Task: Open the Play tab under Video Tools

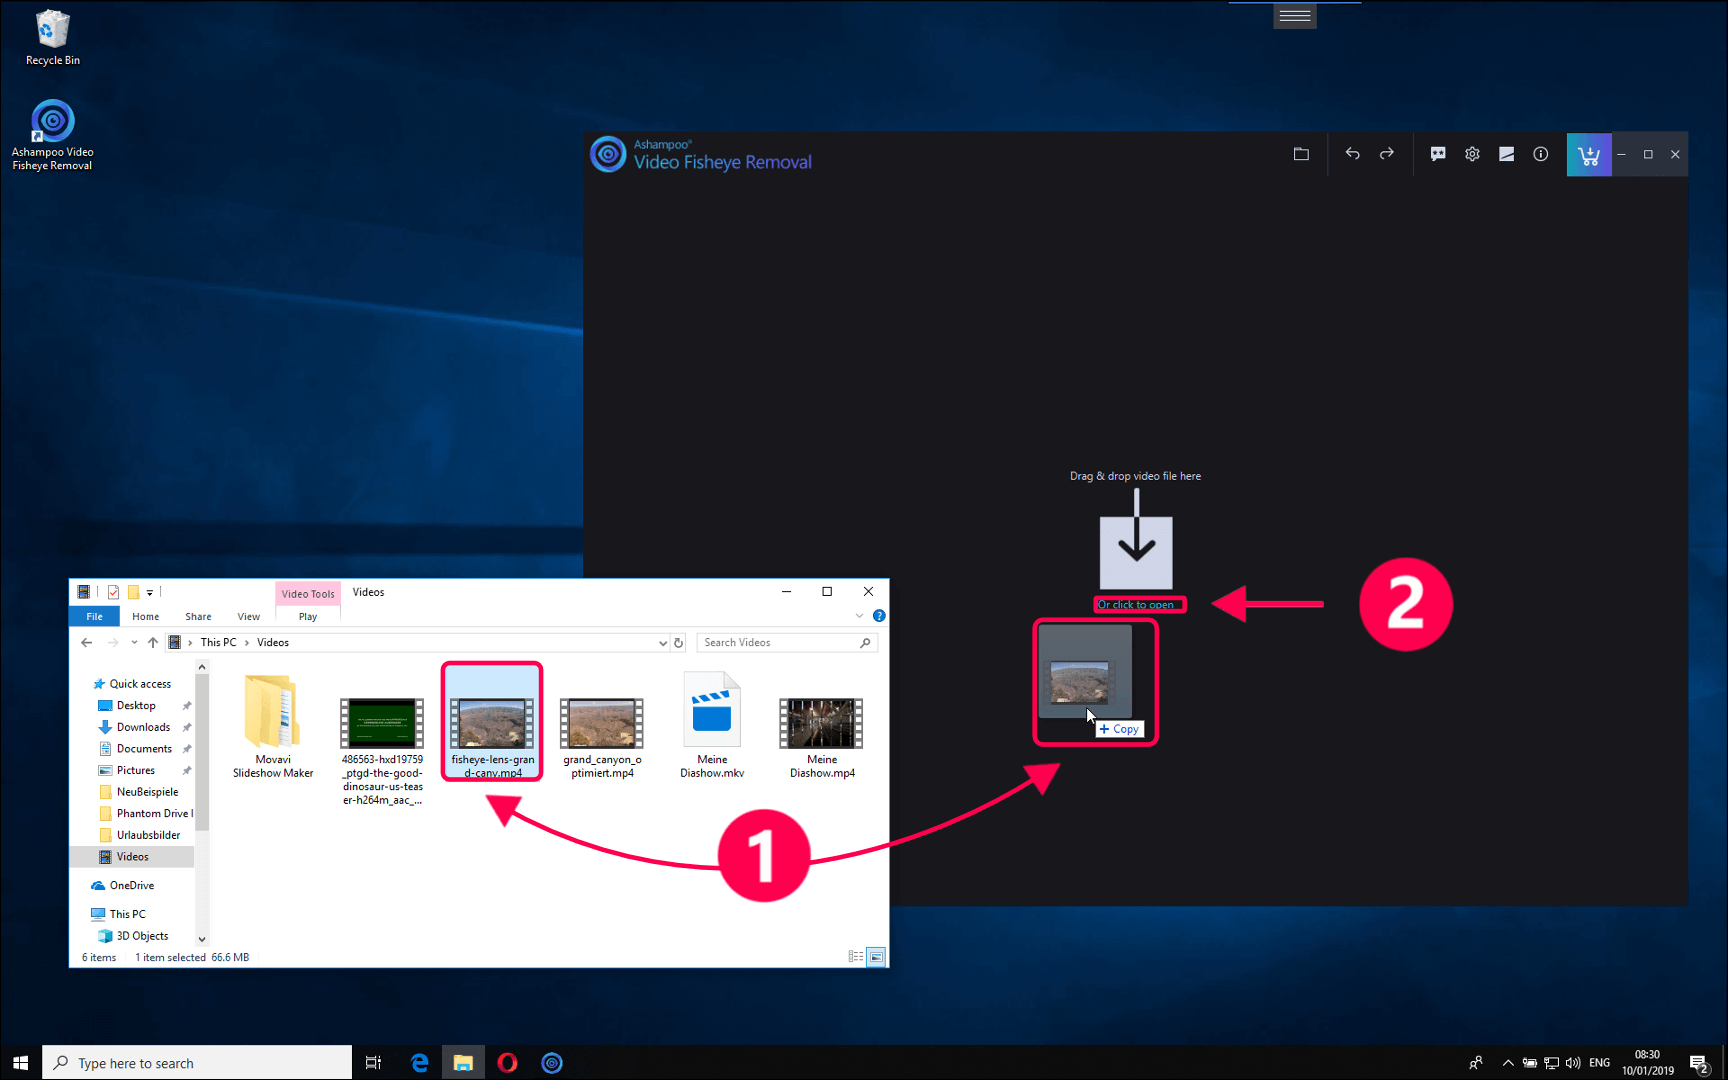Action: point(308,617)
